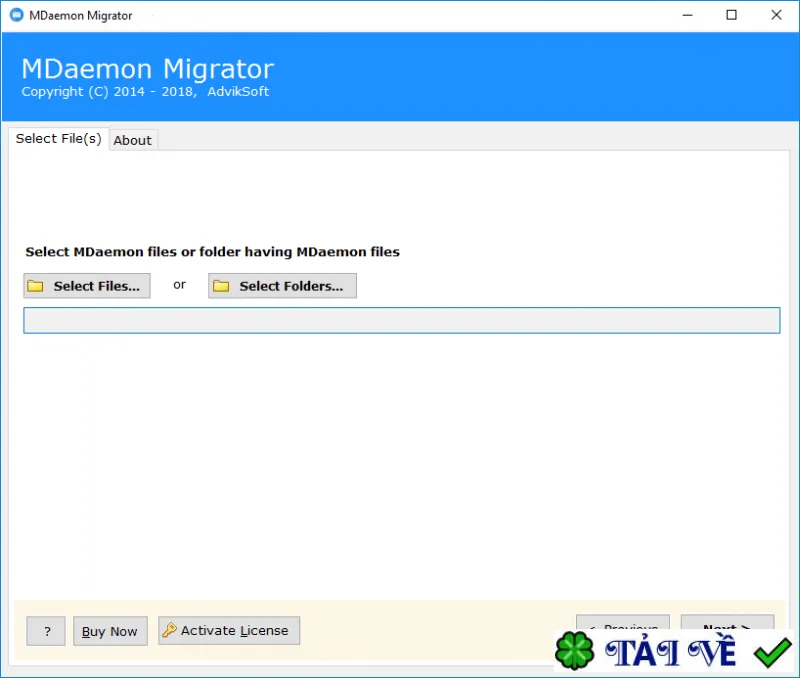Switch to the About tab

click(133, 140)
